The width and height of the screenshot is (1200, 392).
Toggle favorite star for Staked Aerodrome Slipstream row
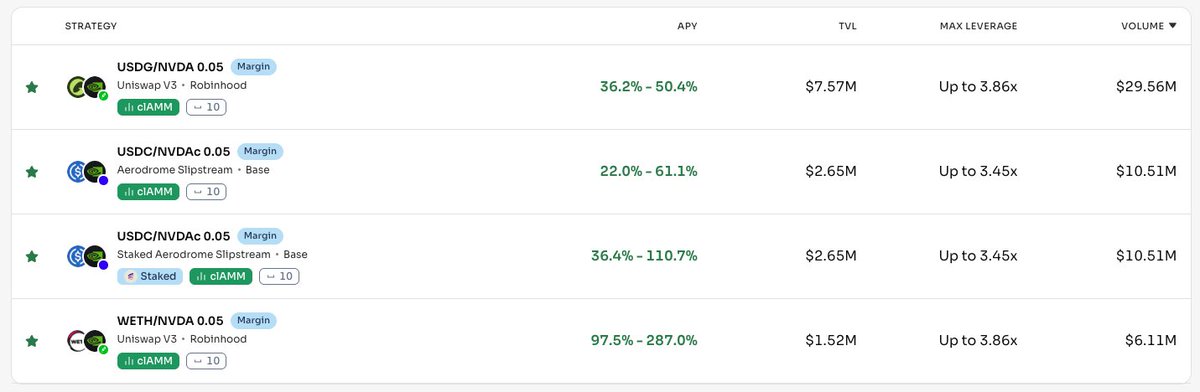[x=32, y=257]
